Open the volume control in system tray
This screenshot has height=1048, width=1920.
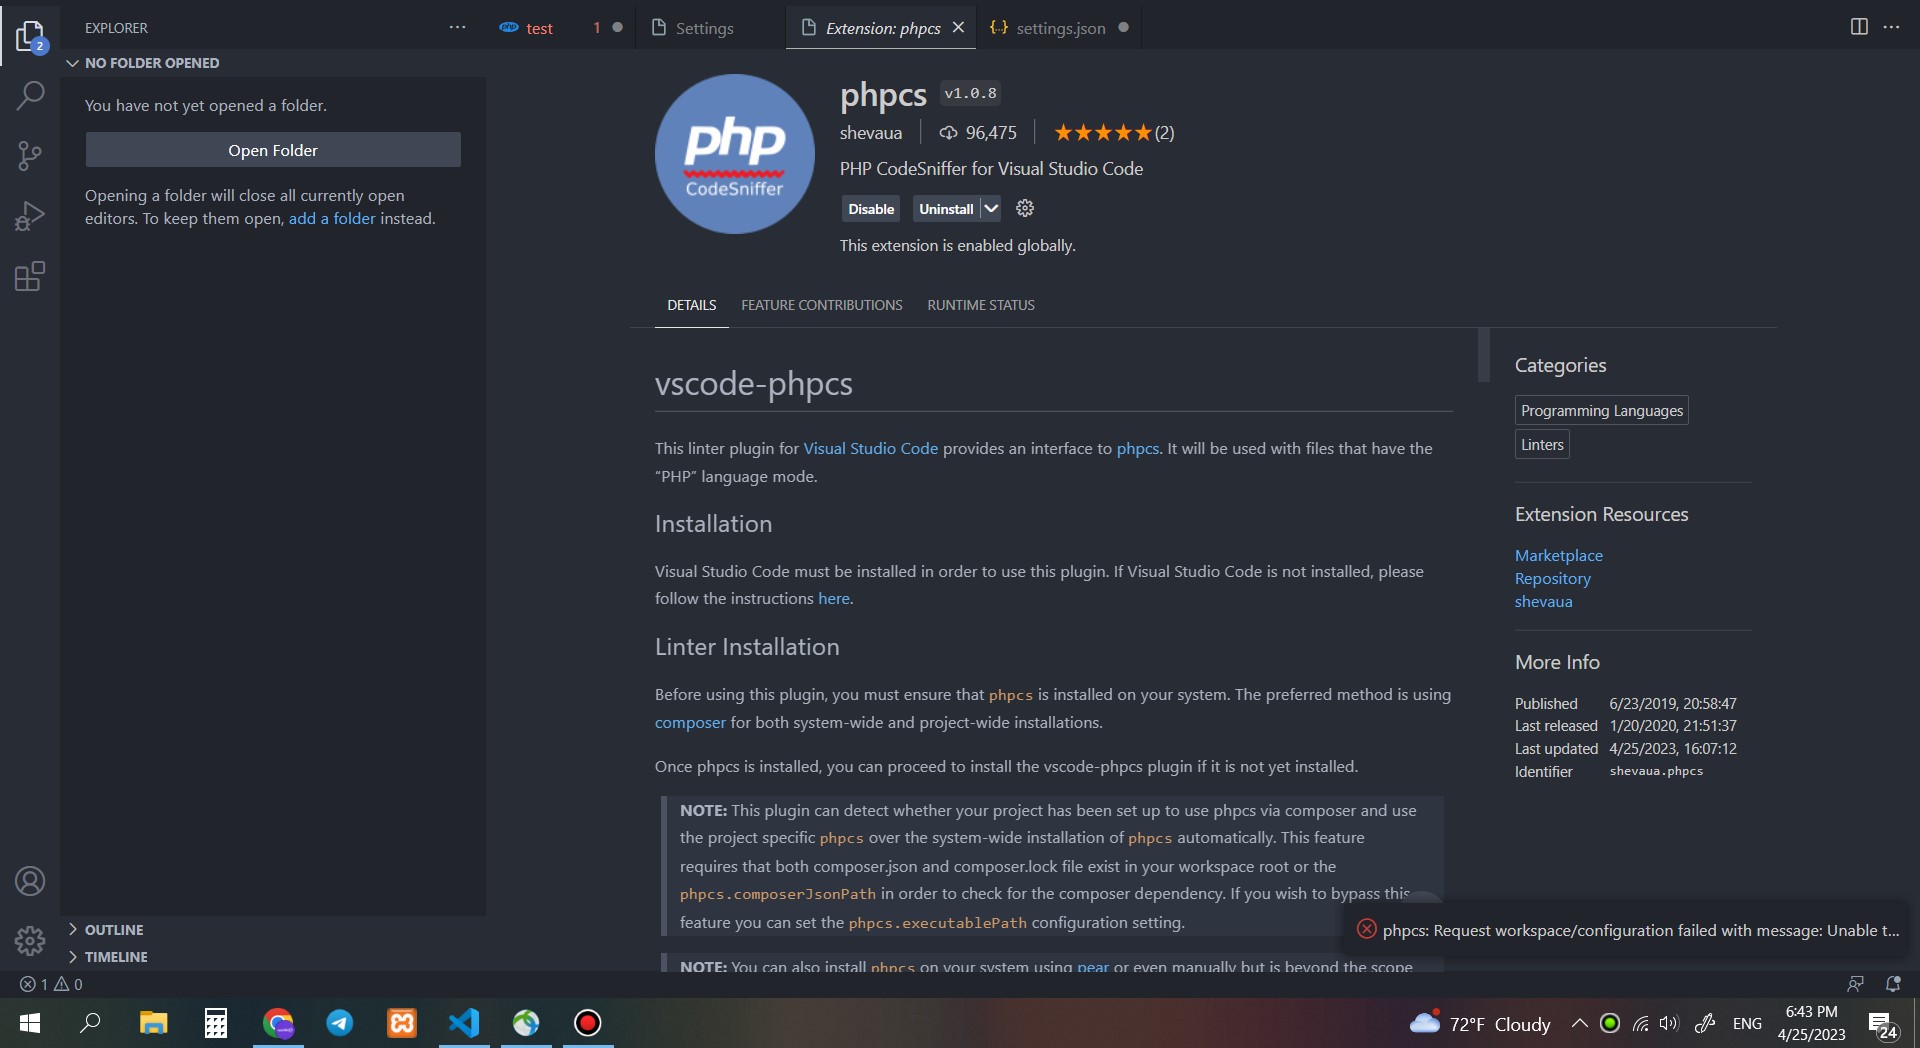pyautogui.click(x=1669, y=1023)
